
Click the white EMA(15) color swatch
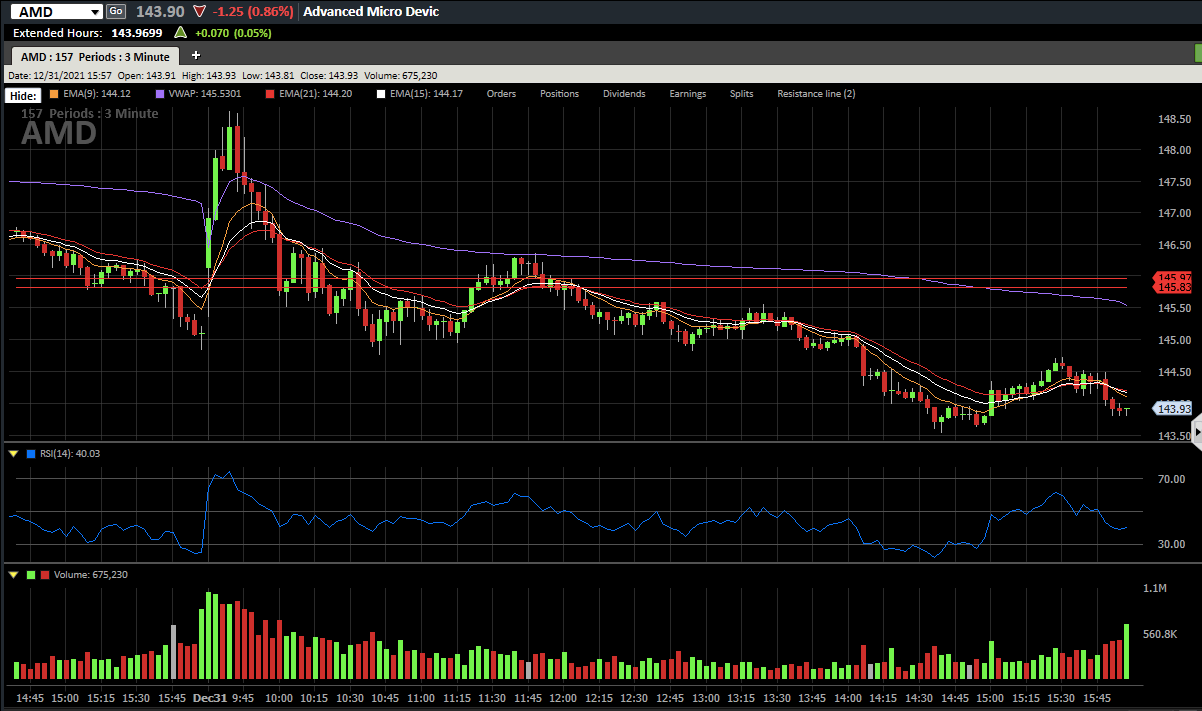(381, 94)
